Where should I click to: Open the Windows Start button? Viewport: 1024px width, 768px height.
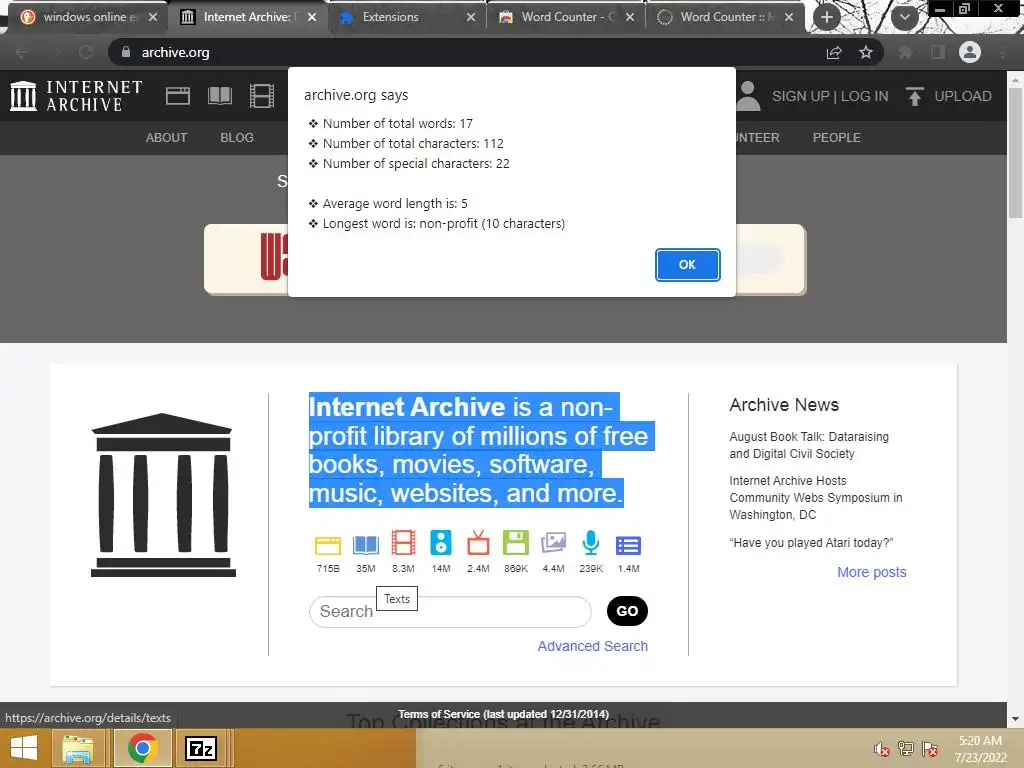pyautogui.click(x=24, y=748)
